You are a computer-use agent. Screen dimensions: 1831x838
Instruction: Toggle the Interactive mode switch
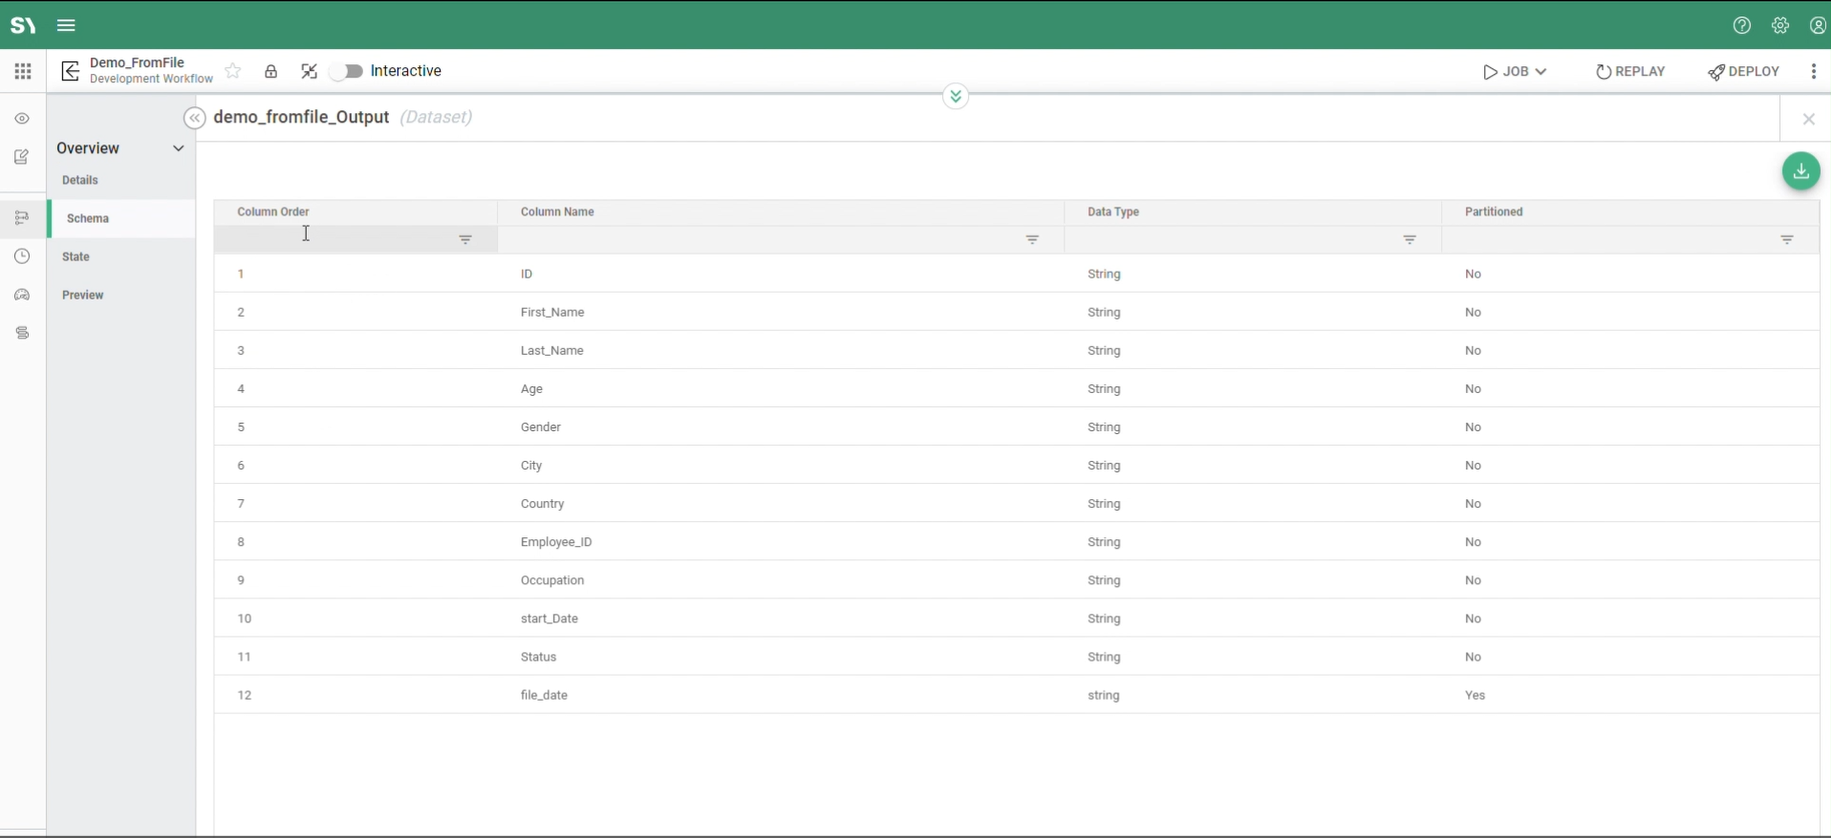347,72
